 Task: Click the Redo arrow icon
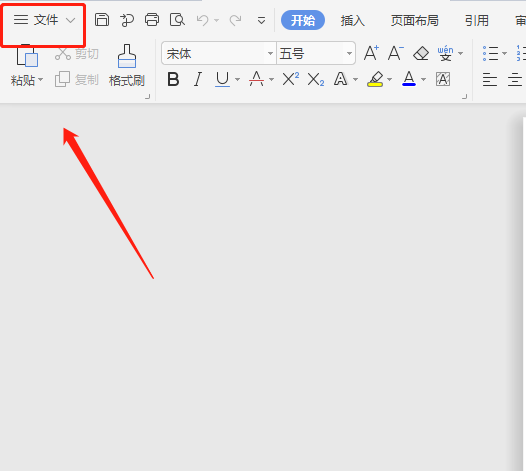click(x=235, y=20)
